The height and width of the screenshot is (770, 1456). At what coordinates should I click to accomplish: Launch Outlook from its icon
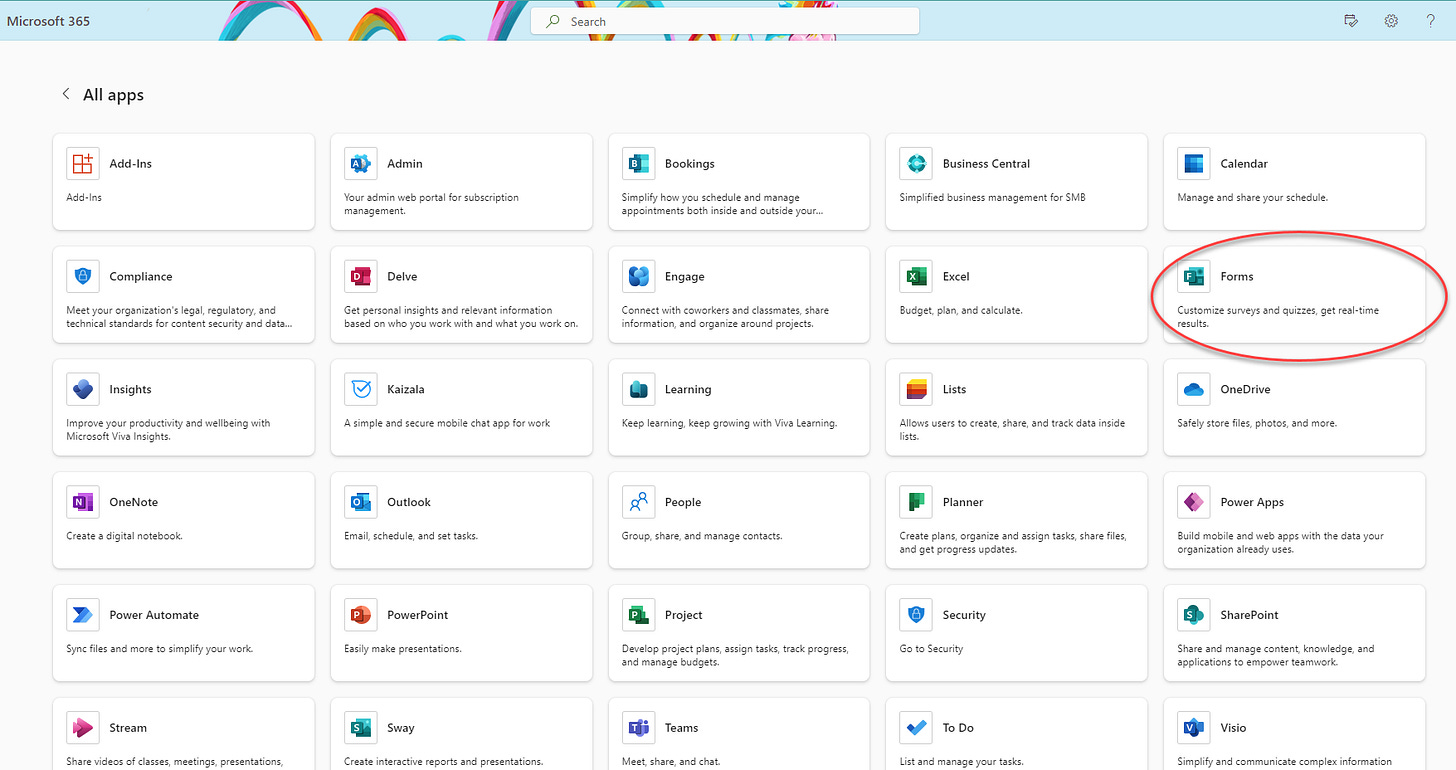[360, 502]
